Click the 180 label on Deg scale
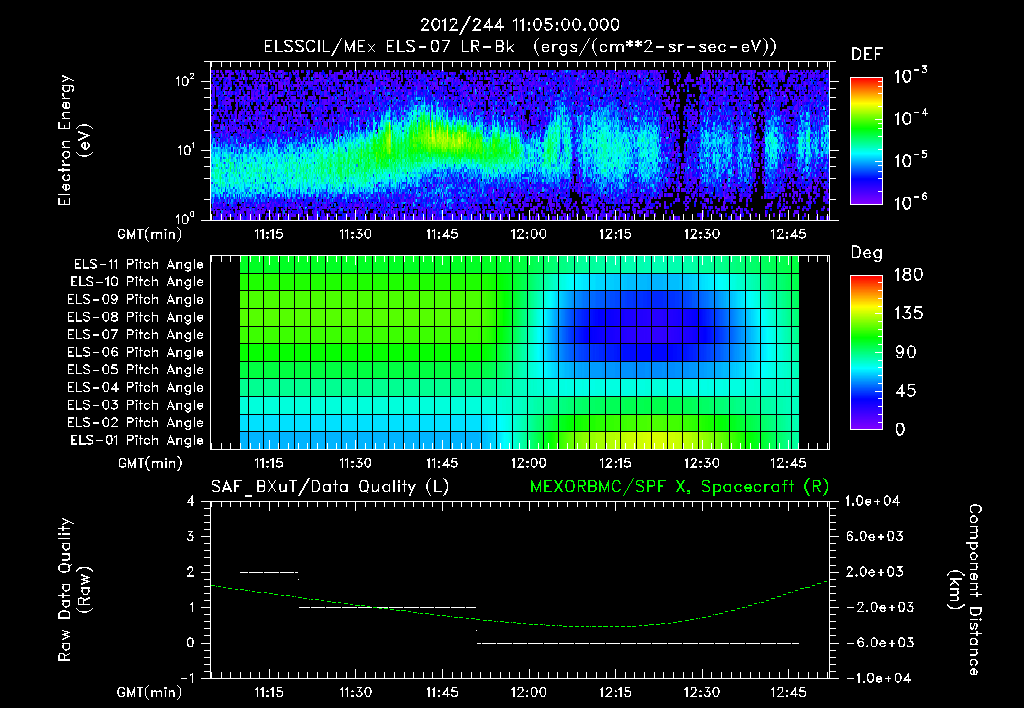 pos(908,275)
